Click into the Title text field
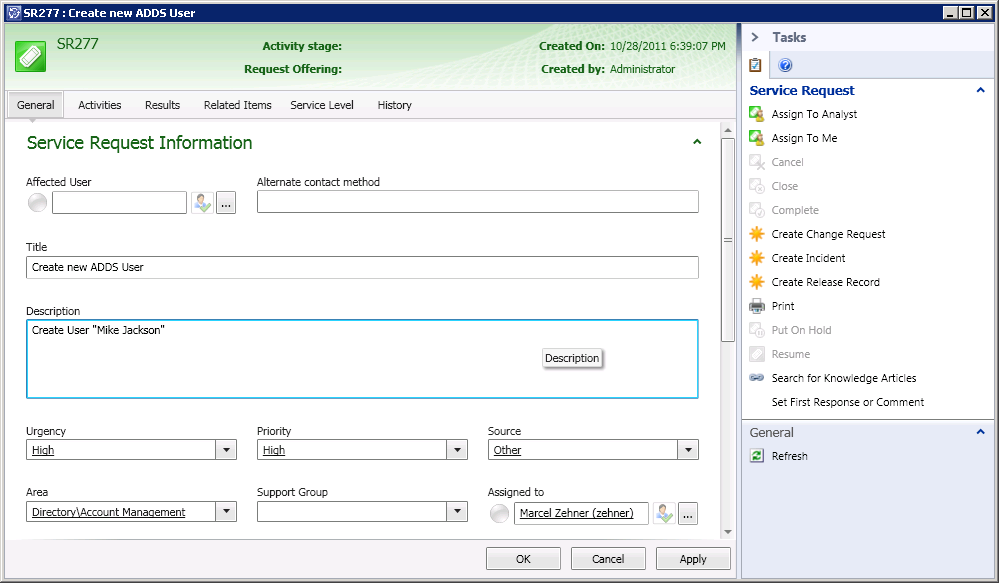Screen dimensions: 999x583 pos(362,267)
